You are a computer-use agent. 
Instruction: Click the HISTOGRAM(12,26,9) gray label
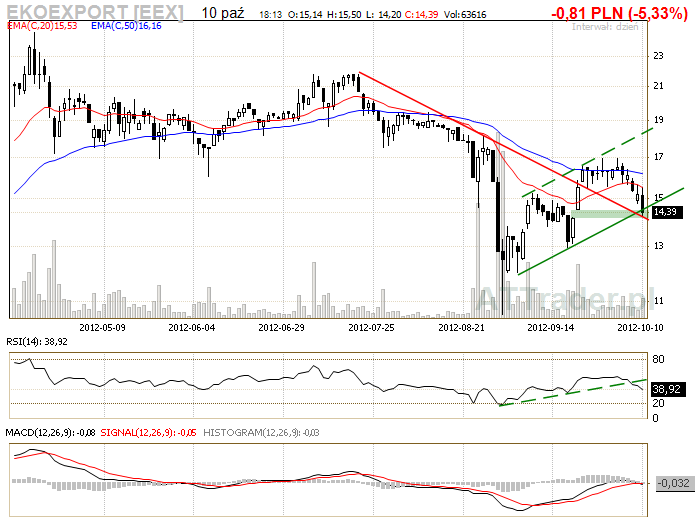(x=261, y=433)
